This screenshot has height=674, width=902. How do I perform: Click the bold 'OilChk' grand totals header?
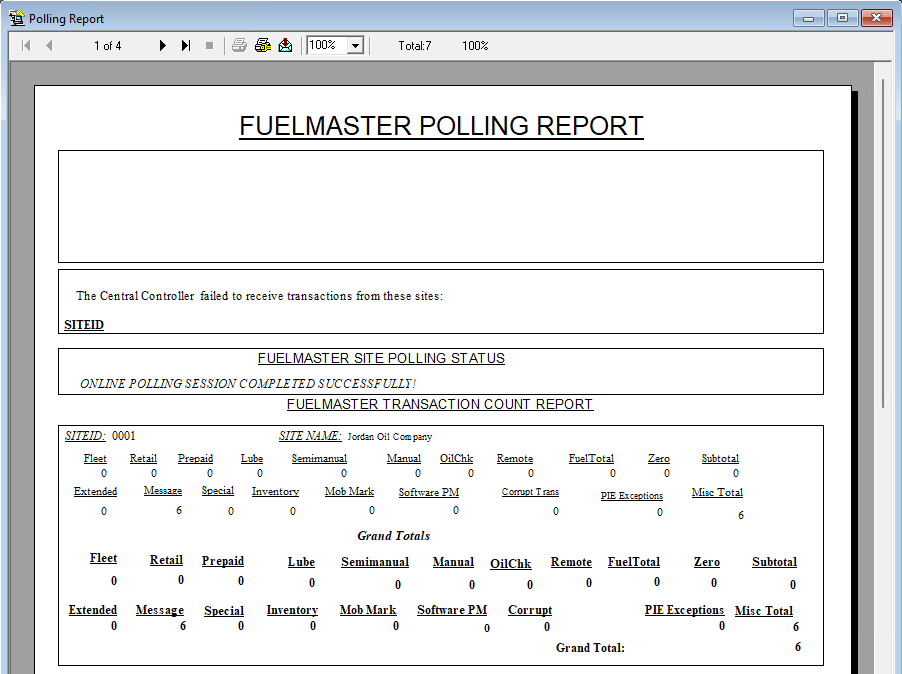point(511,564)
